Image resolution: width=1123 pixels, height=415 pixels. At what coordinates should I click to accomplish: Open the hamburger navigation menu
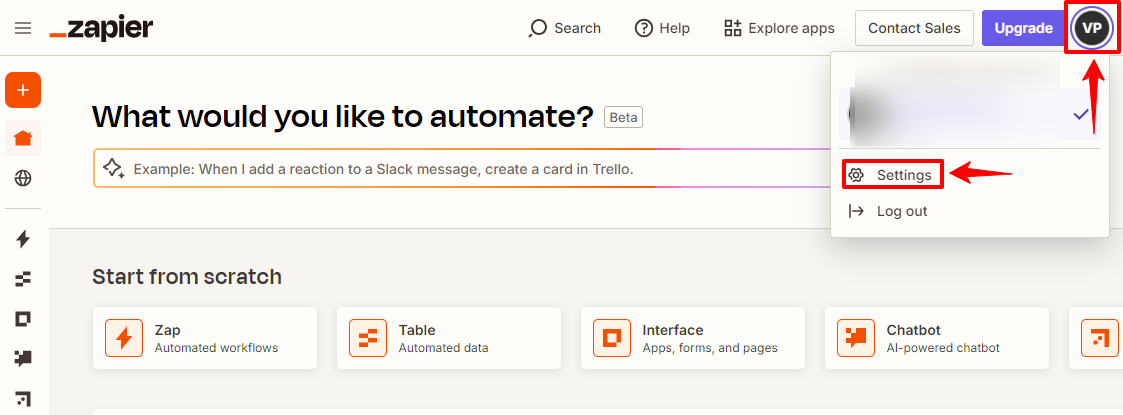tap(23, 28)
